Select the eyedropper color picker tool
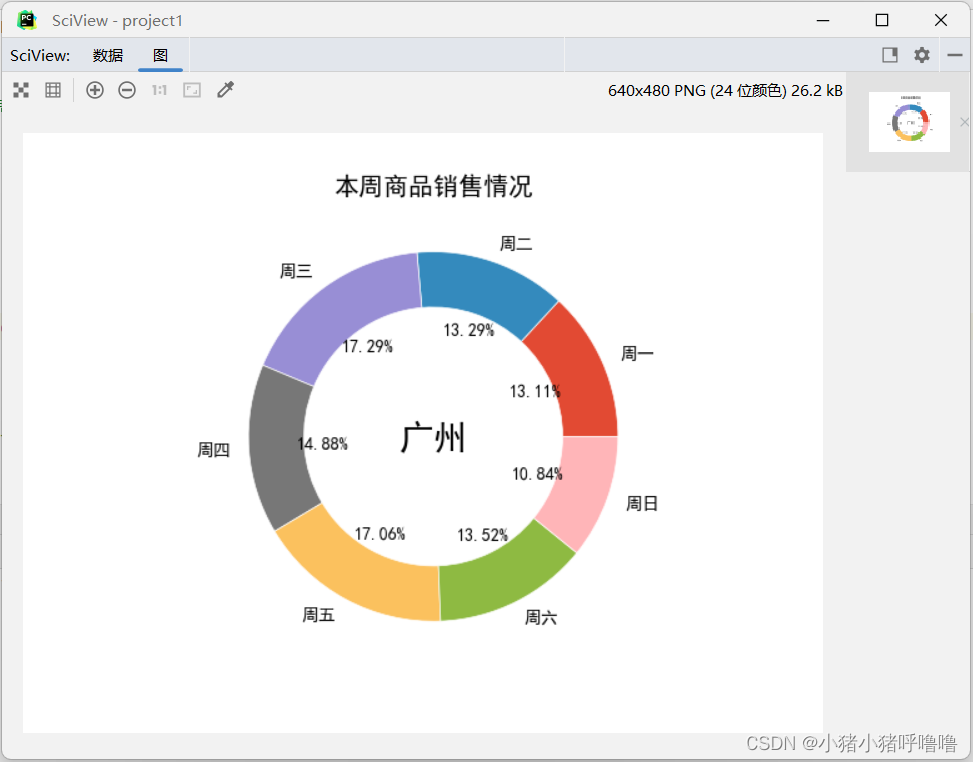This screenshot has width=973, height=762. pyautogui.click(x=225, y=90)
